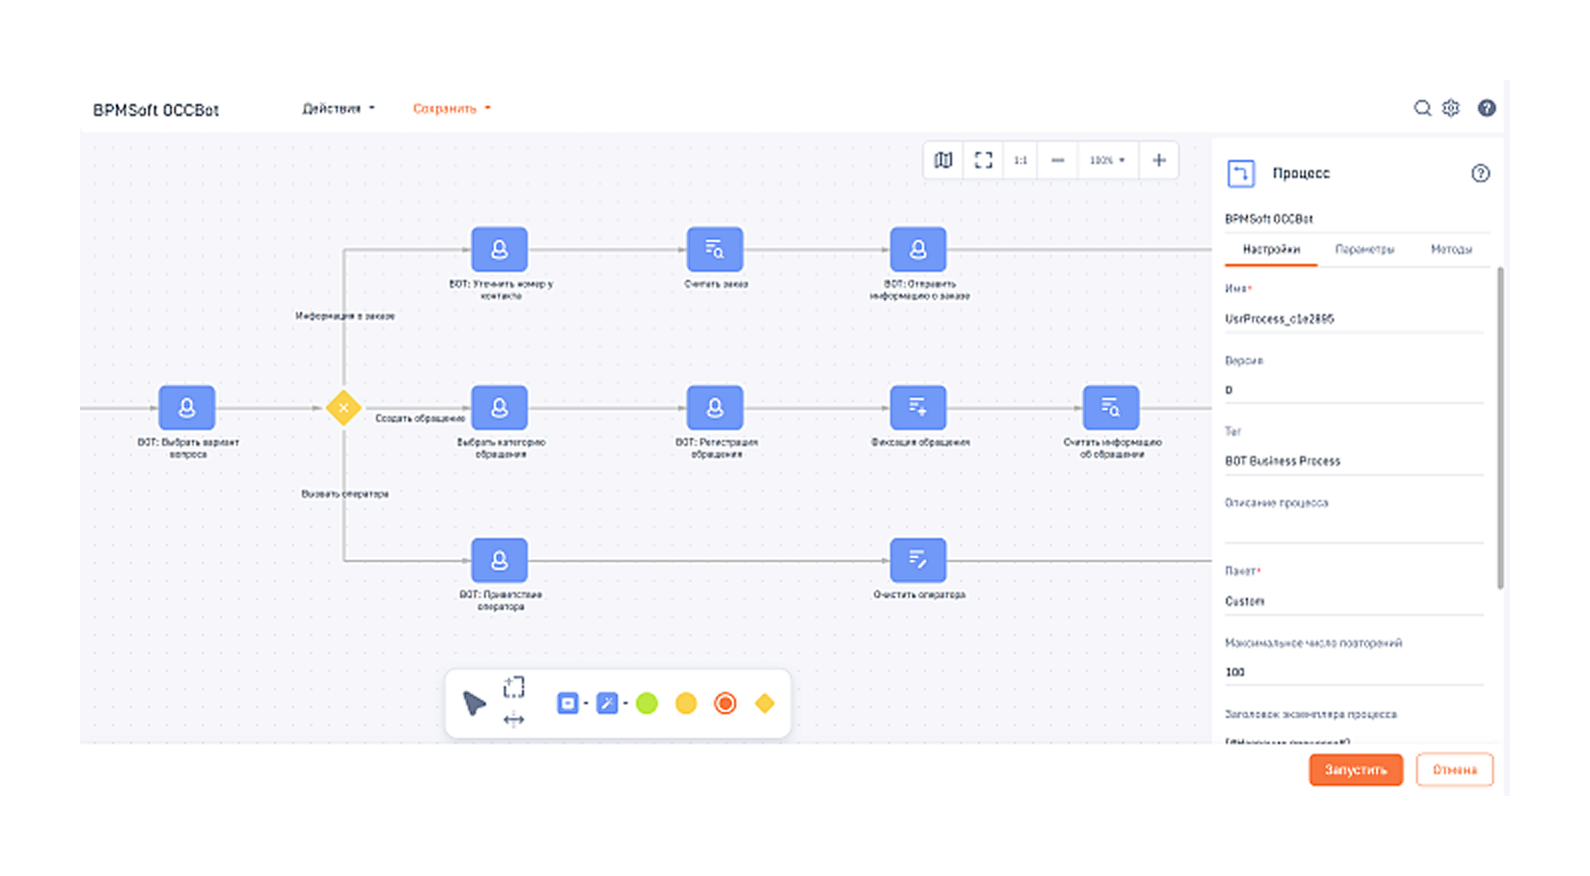
Task: Select the pointer tool in bottom palette
Action: [x=474, y=703]
